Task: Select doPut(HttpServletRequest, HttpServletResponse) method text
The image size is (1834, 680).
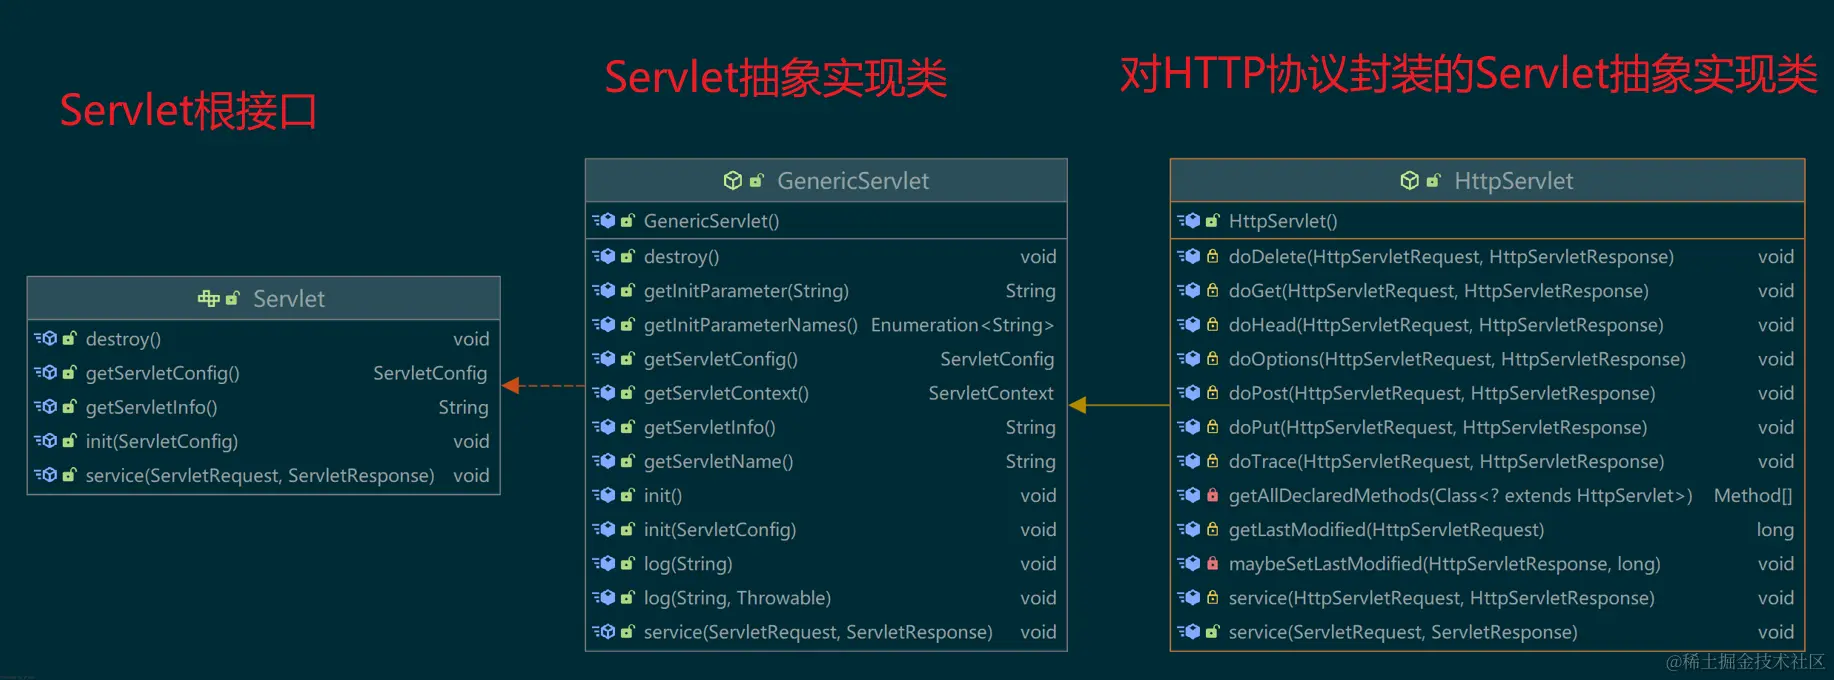Action: (x=1438, y=428)
